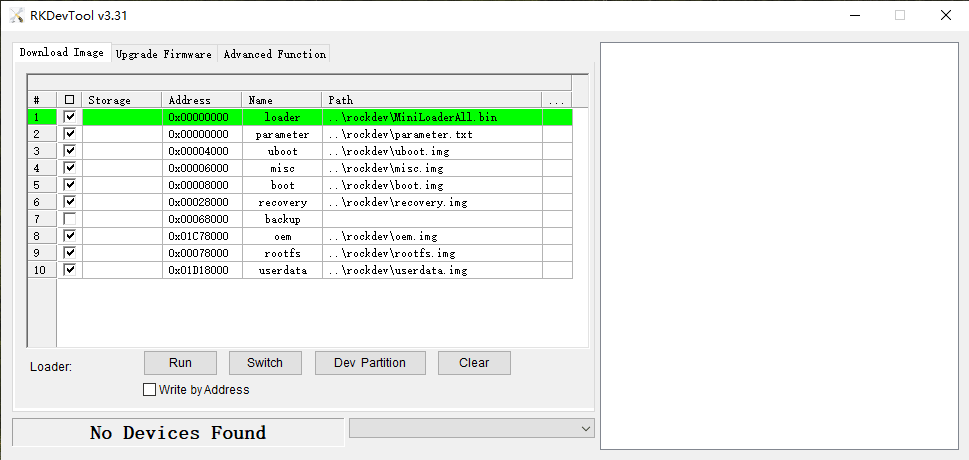Click the Switch button
The width and height of the screenshot is (969, 460).
[265, 363]
